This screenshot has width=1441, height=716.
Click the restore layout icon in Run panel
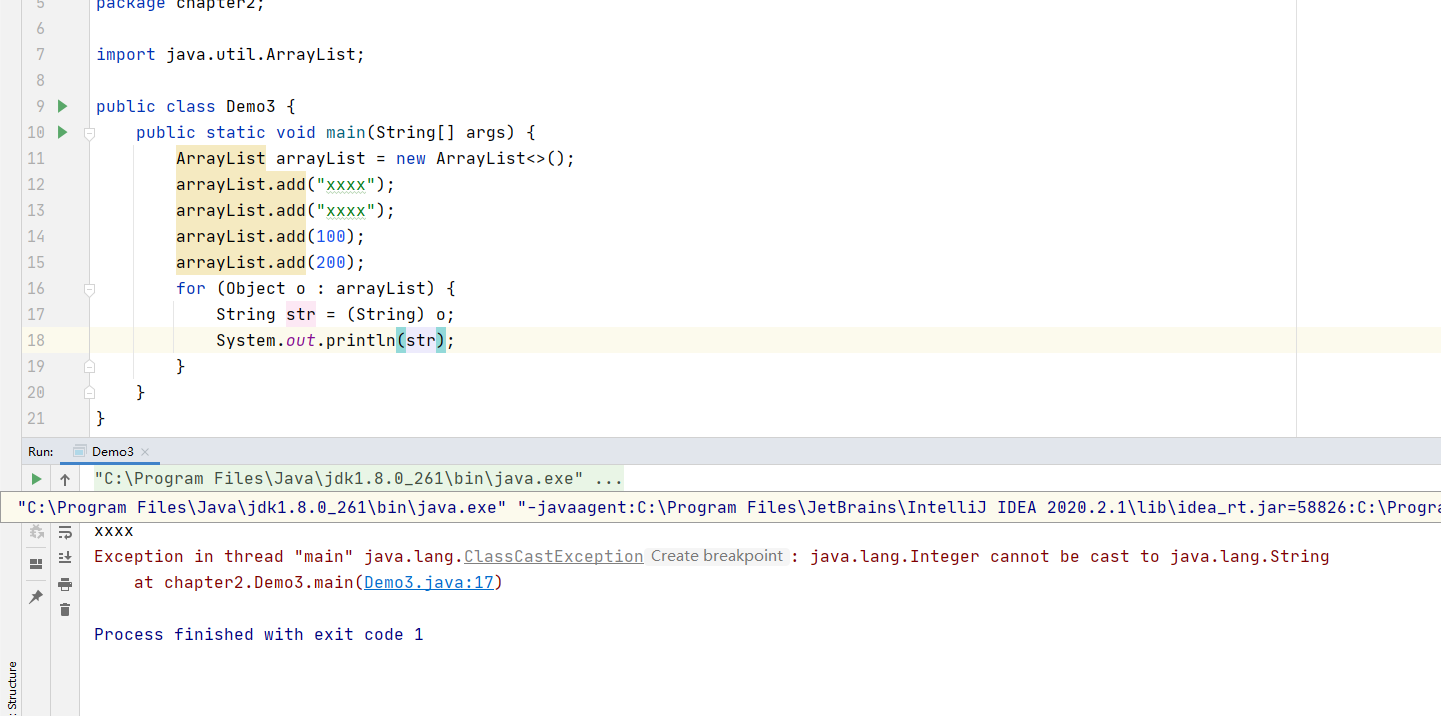36,564
